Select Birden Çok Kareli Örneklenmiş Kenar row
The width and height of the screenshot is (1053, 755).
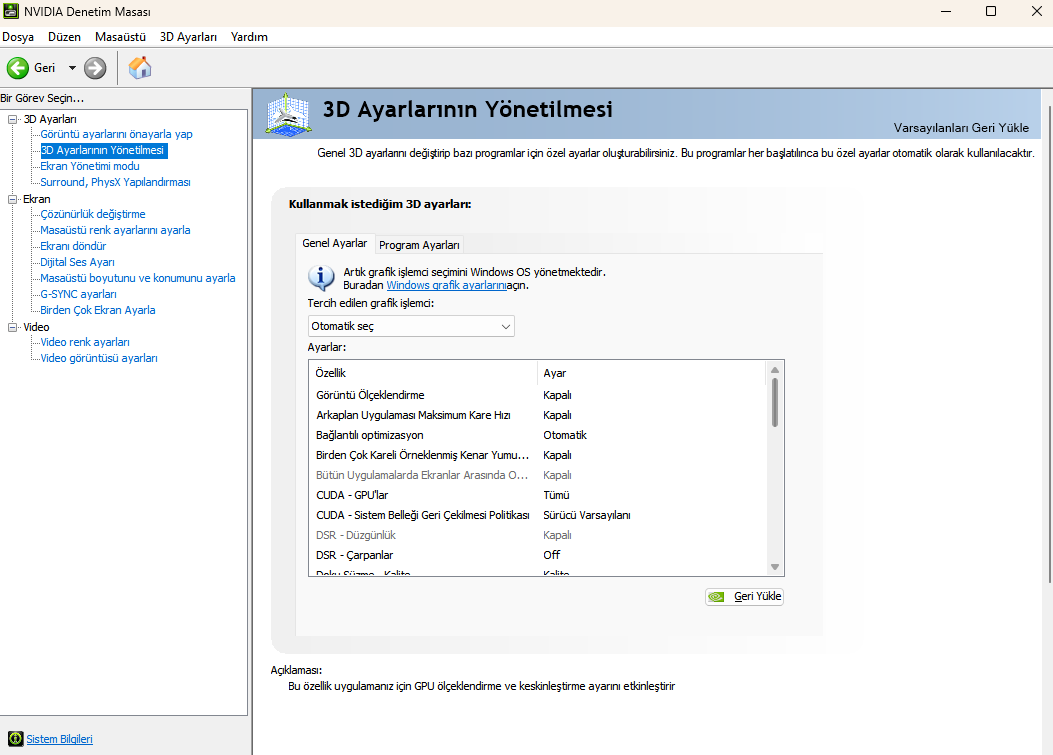(x=539, y=455)
